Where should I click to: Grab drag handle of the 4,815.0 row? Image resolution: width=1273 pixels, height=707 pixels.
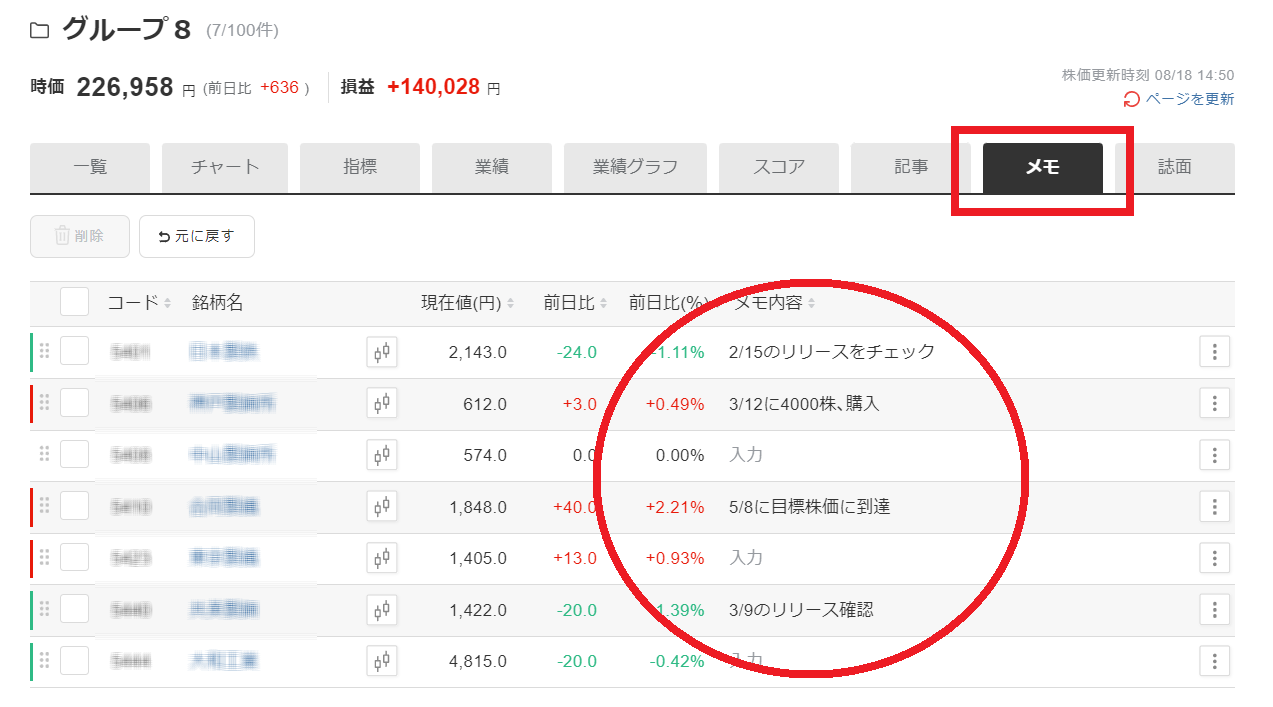coord(44,660)
